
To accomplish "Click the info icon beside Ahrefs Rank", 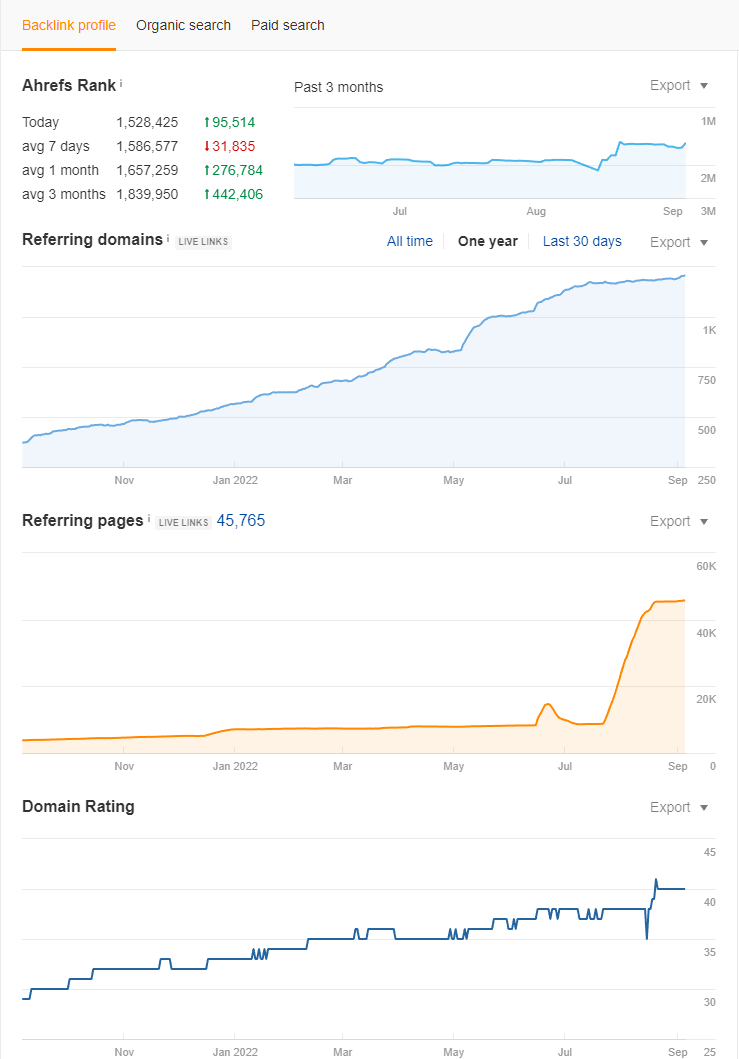I will pos(121,83).
